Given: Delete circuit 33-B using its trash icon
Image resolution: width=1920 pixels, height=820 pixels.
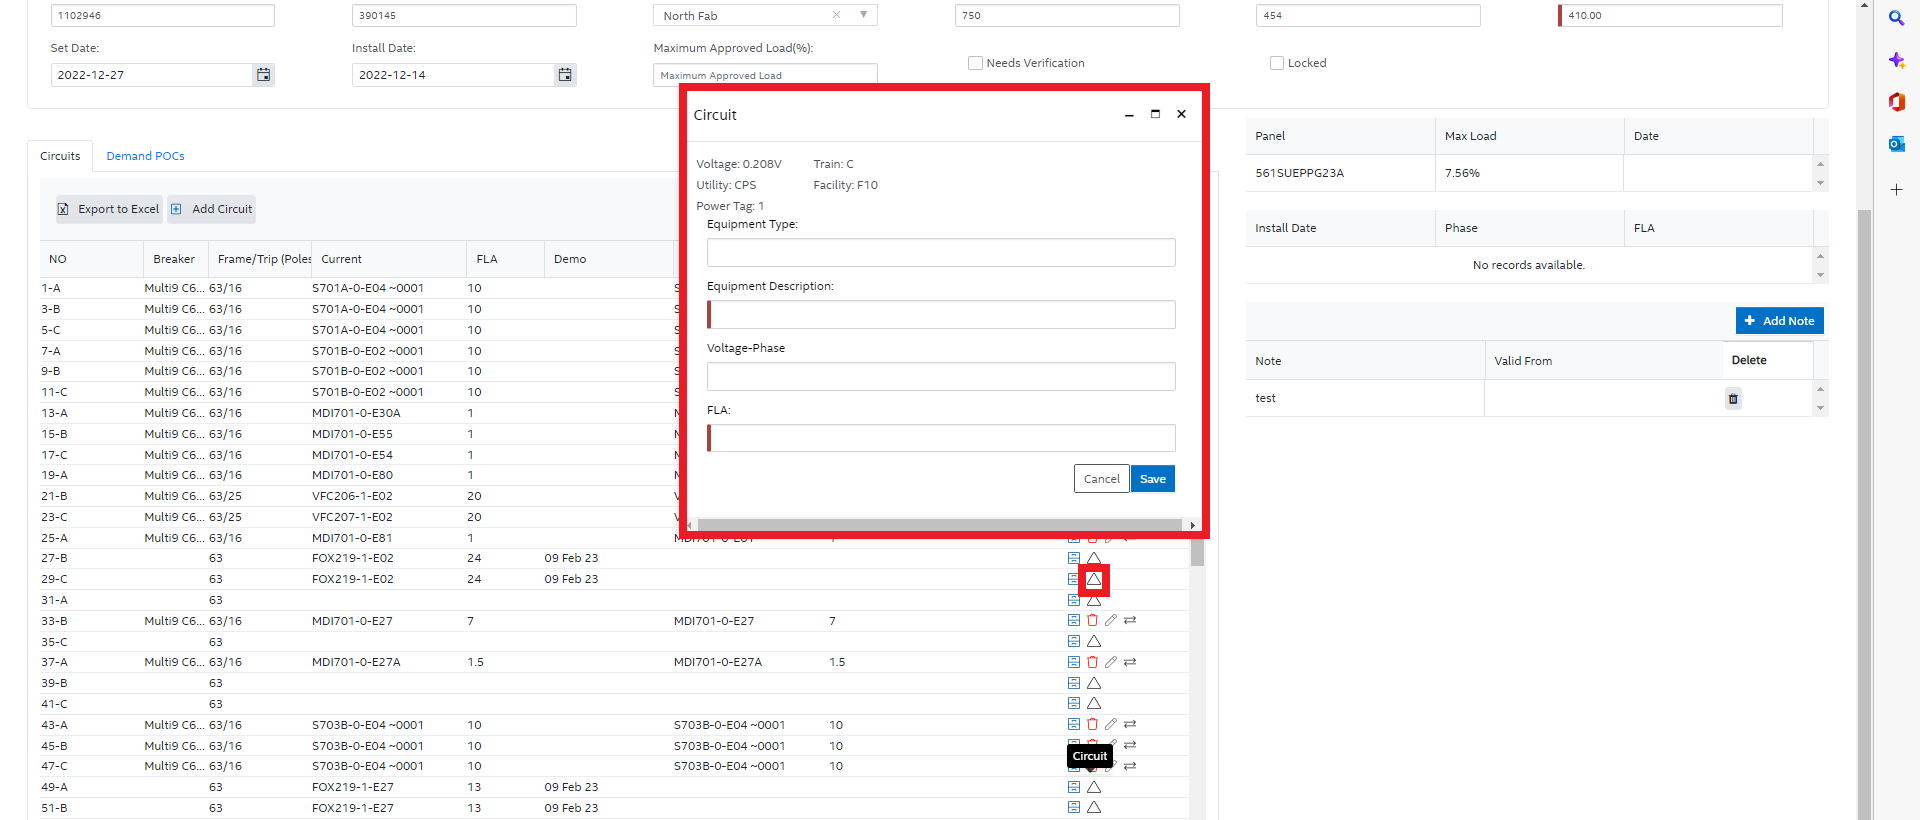Looking at the screenshot, I should pos(1092,621).
